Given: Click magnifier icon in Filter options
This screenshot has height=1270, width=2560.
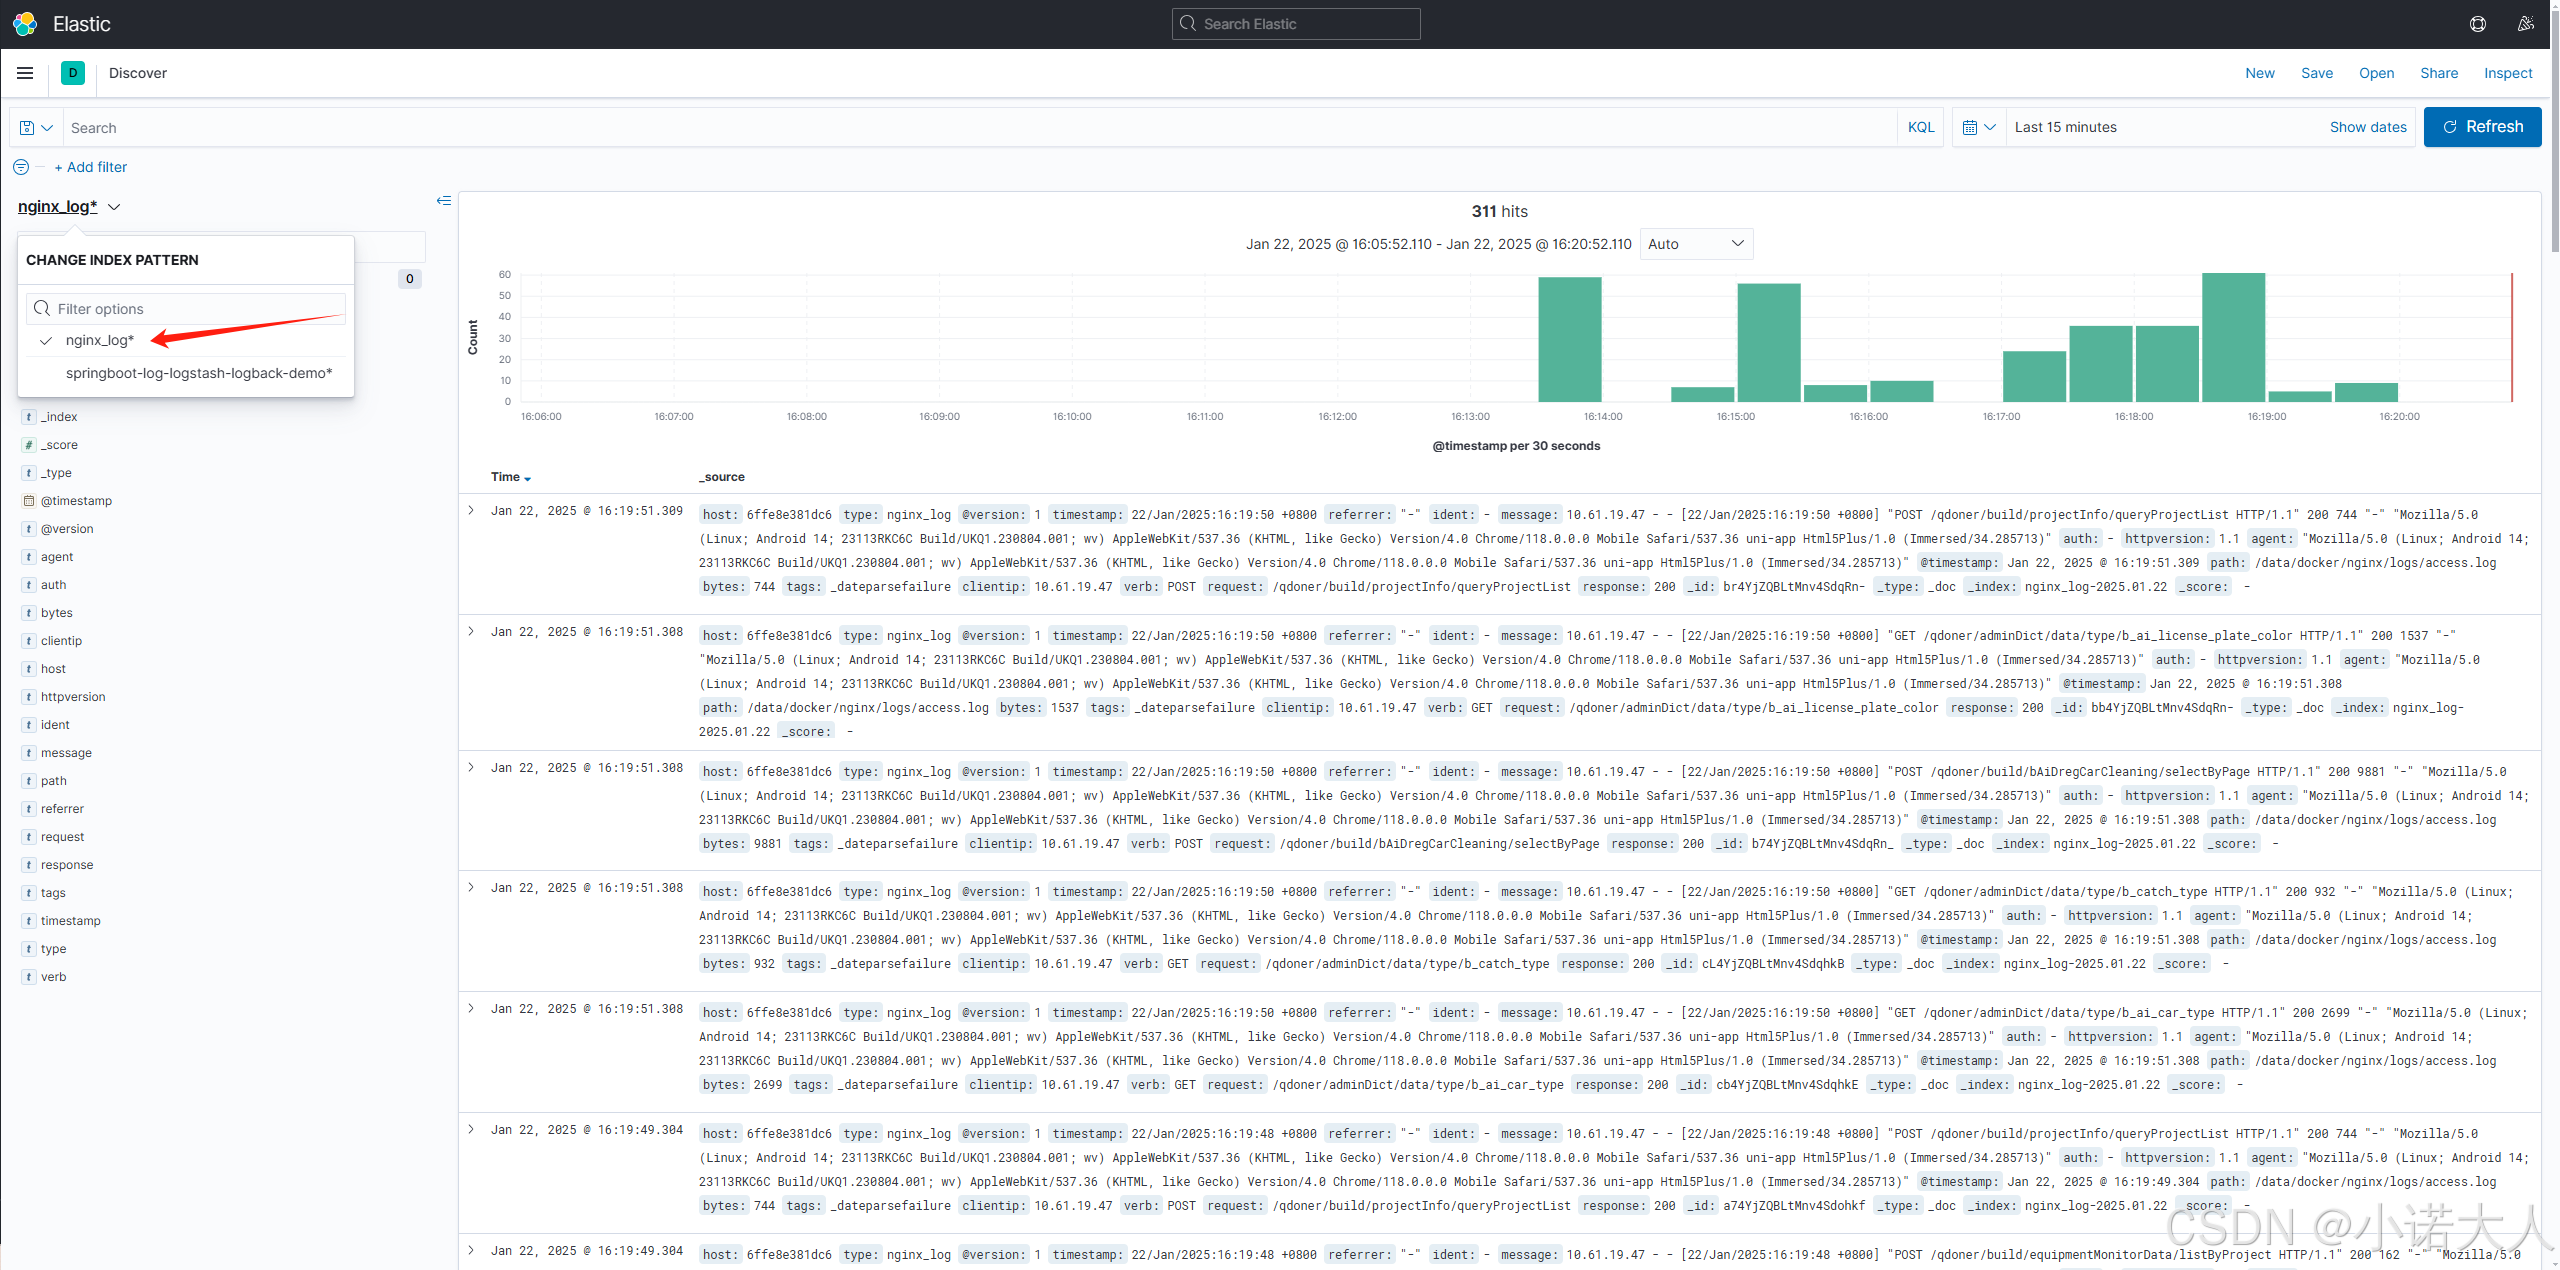Looking at the screenshot, I should point(42,308).
